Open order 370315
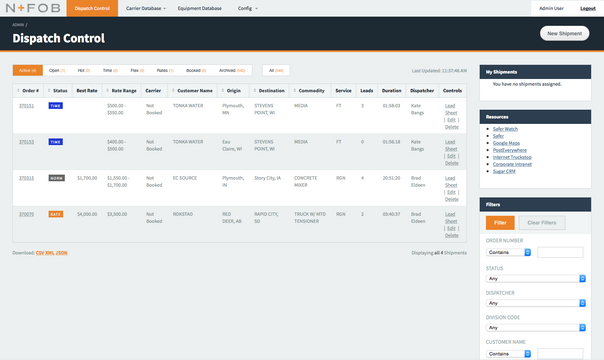604x360 pixels. [27, 178]
